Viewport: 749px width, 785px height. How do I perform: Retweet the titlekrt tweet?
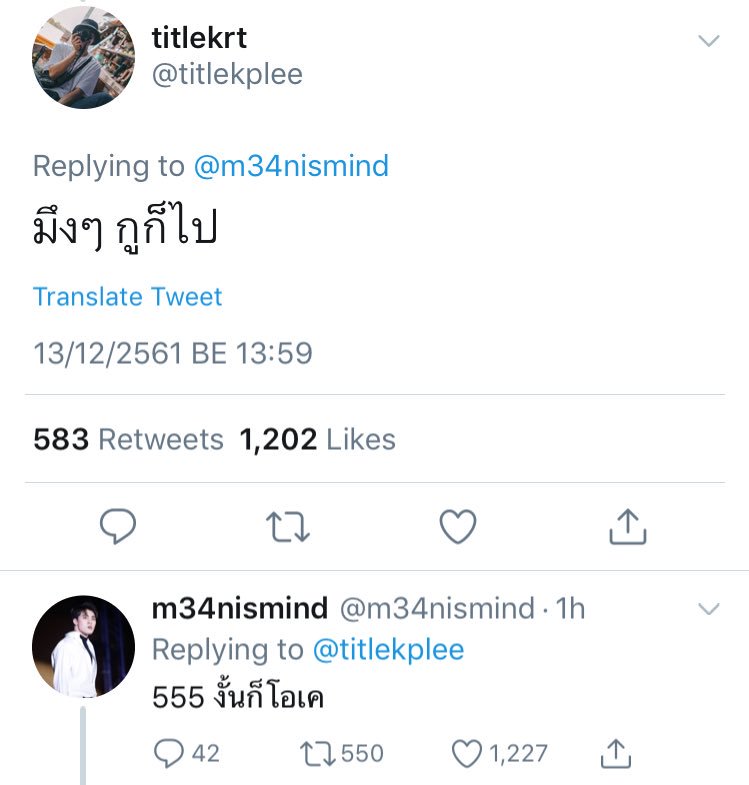click(289, 526)
